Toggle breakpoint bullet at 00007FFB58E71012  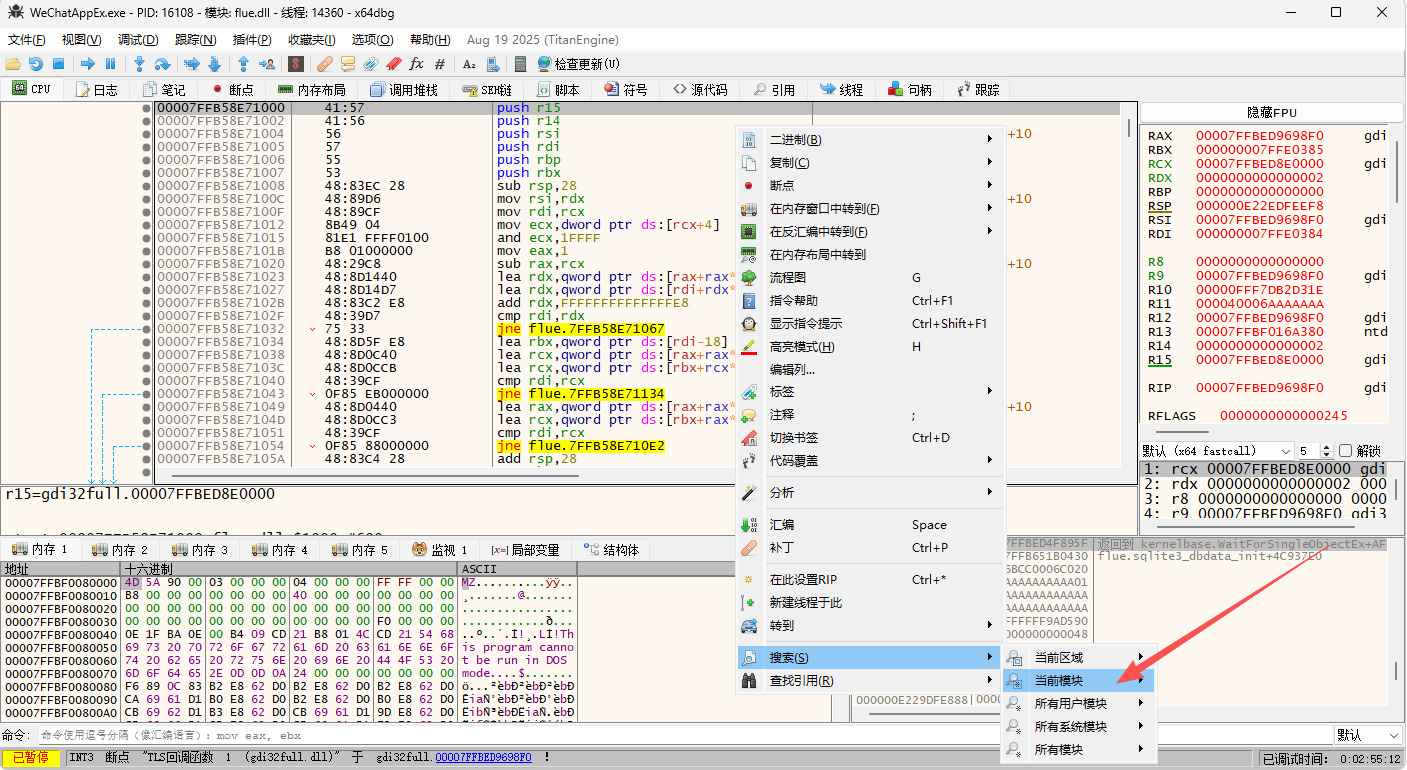coord(147,225)
